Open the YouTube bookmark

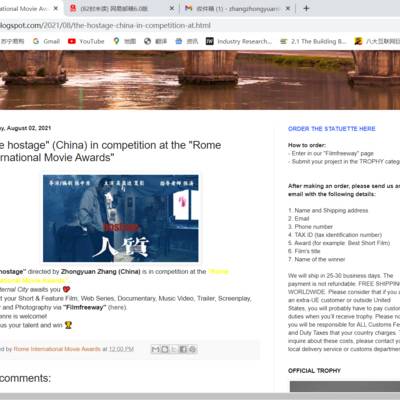[x=86, y=41]
